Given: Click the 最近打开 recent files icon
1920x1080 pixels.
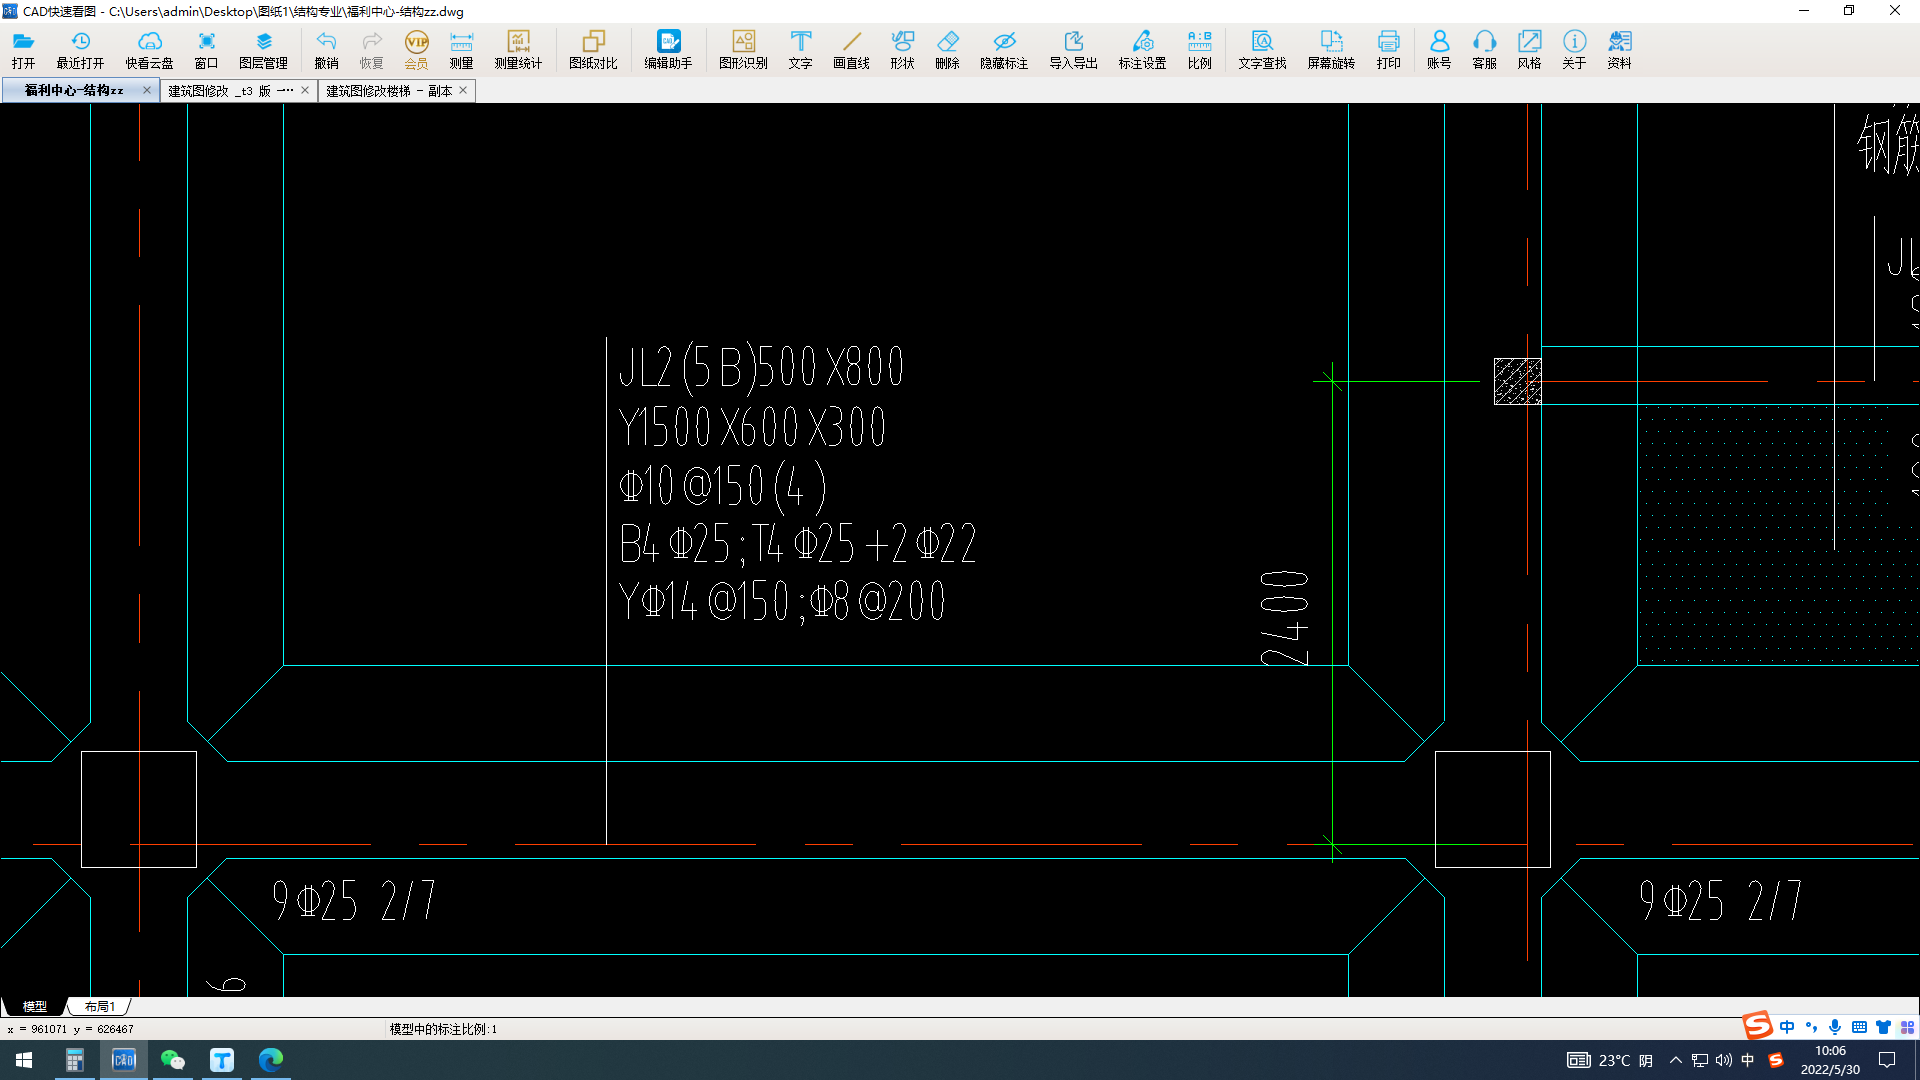Looking at the screenshot, I should pos(80,50).
